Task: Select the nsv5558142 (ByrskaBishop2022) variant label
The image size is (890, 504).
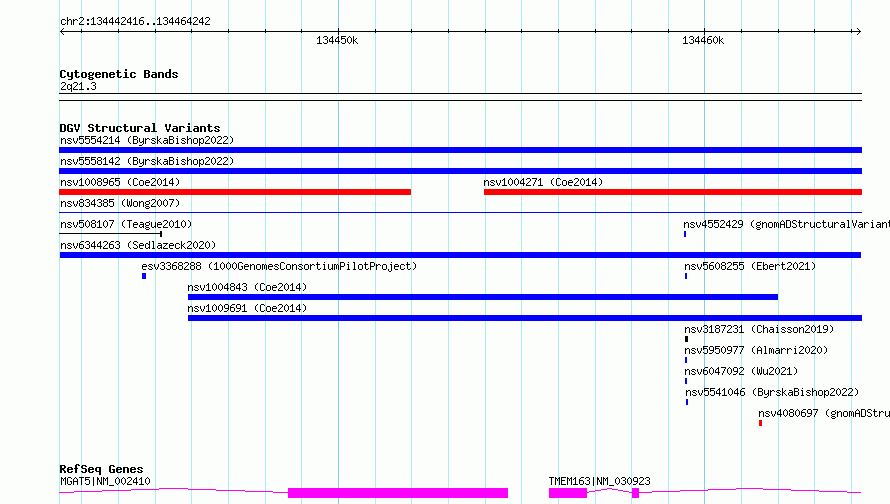Action: (x=147, y=161)
